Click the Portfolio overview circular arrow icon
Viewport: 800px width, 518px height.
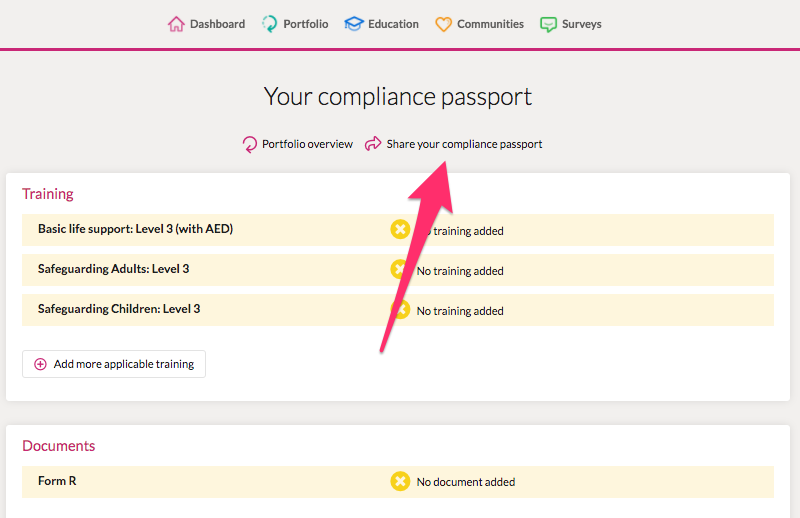249,144
